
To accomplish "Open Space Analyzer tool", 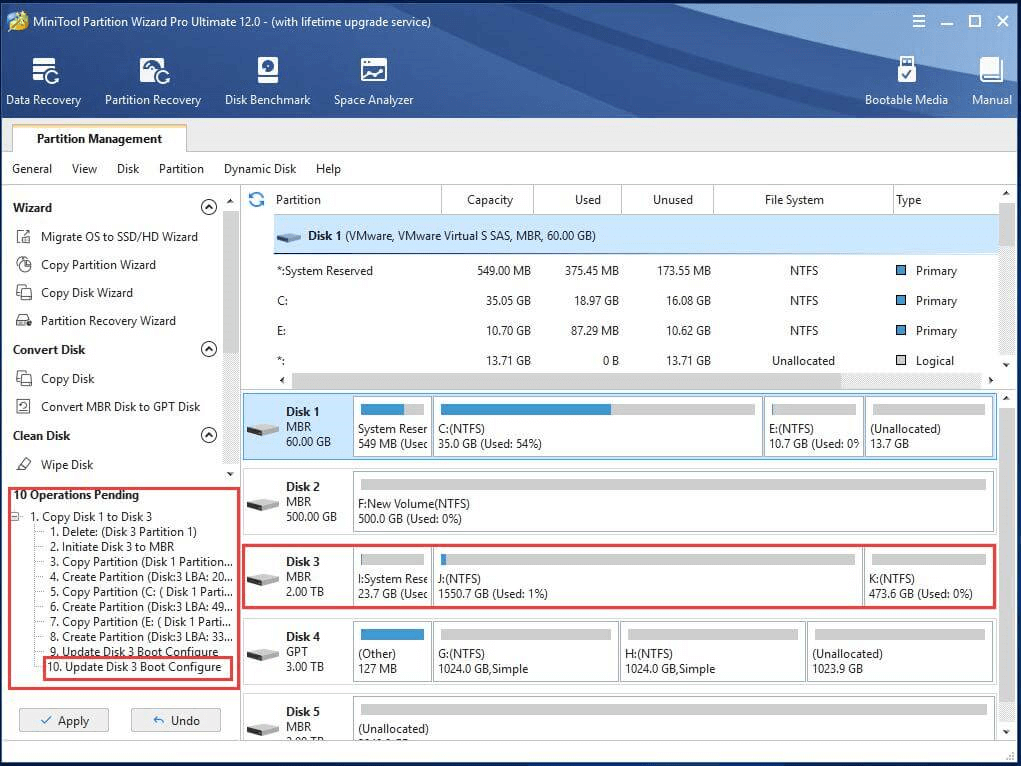I will pyautogui.click(x=373, y=81).
